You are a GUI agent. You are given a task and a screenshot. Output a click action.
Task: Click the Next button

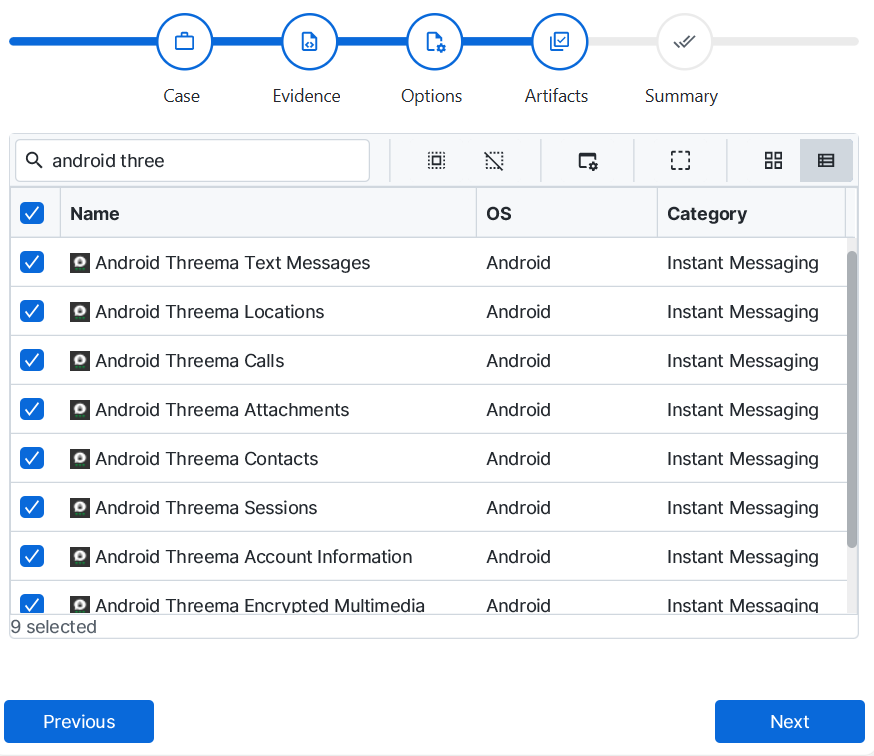pos(789,722)
